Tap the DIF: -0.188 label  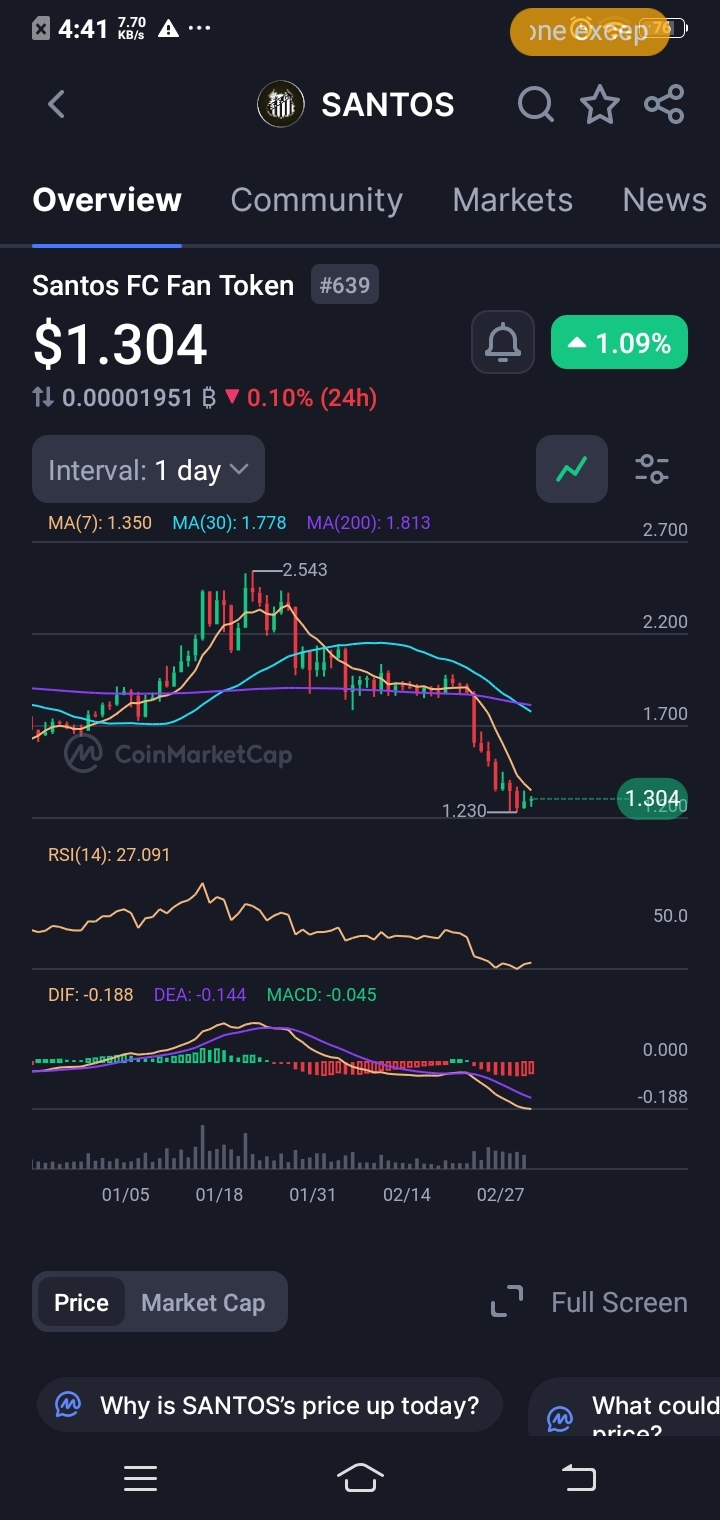[90, 995]
